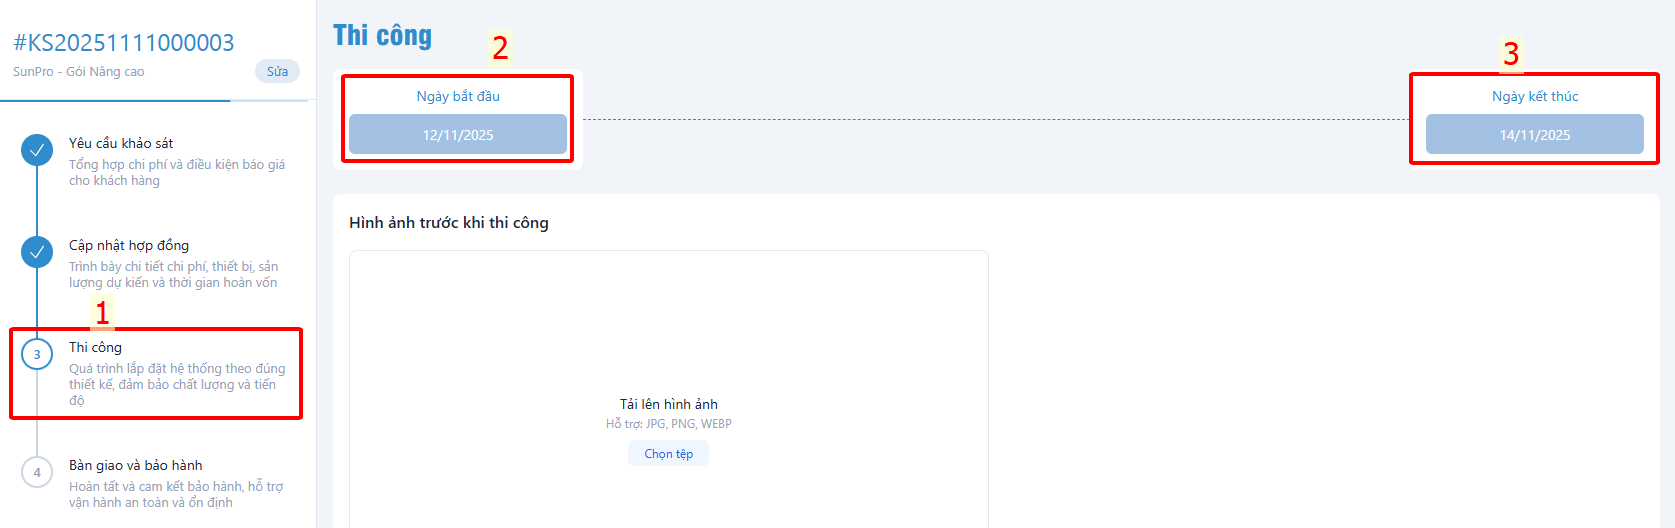Select the step 4 circle icon
The image size is (1675, 528).
pyautogui.click(x=37, y=472)
